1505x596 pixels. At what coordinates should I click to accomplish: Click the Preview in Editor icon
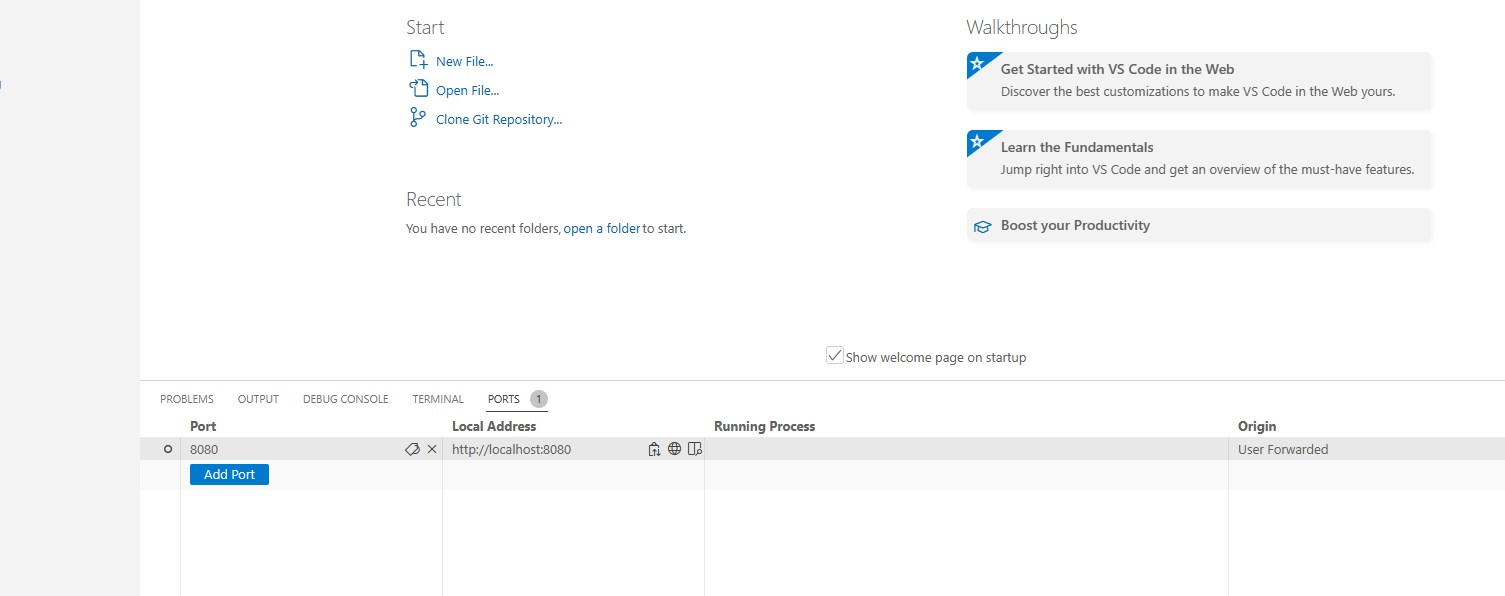click(x=695, y=450)
